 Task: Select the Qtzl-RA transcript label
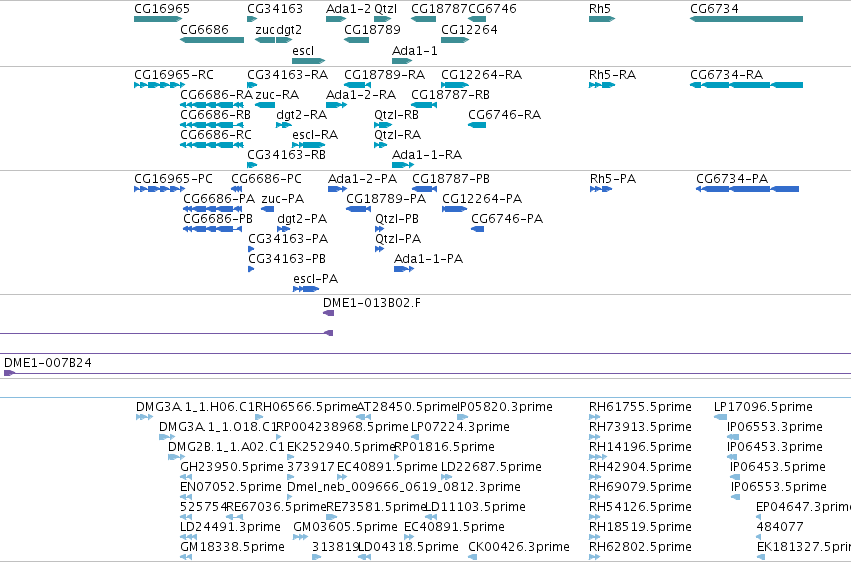pyautogui.click(x=397, y=135)
